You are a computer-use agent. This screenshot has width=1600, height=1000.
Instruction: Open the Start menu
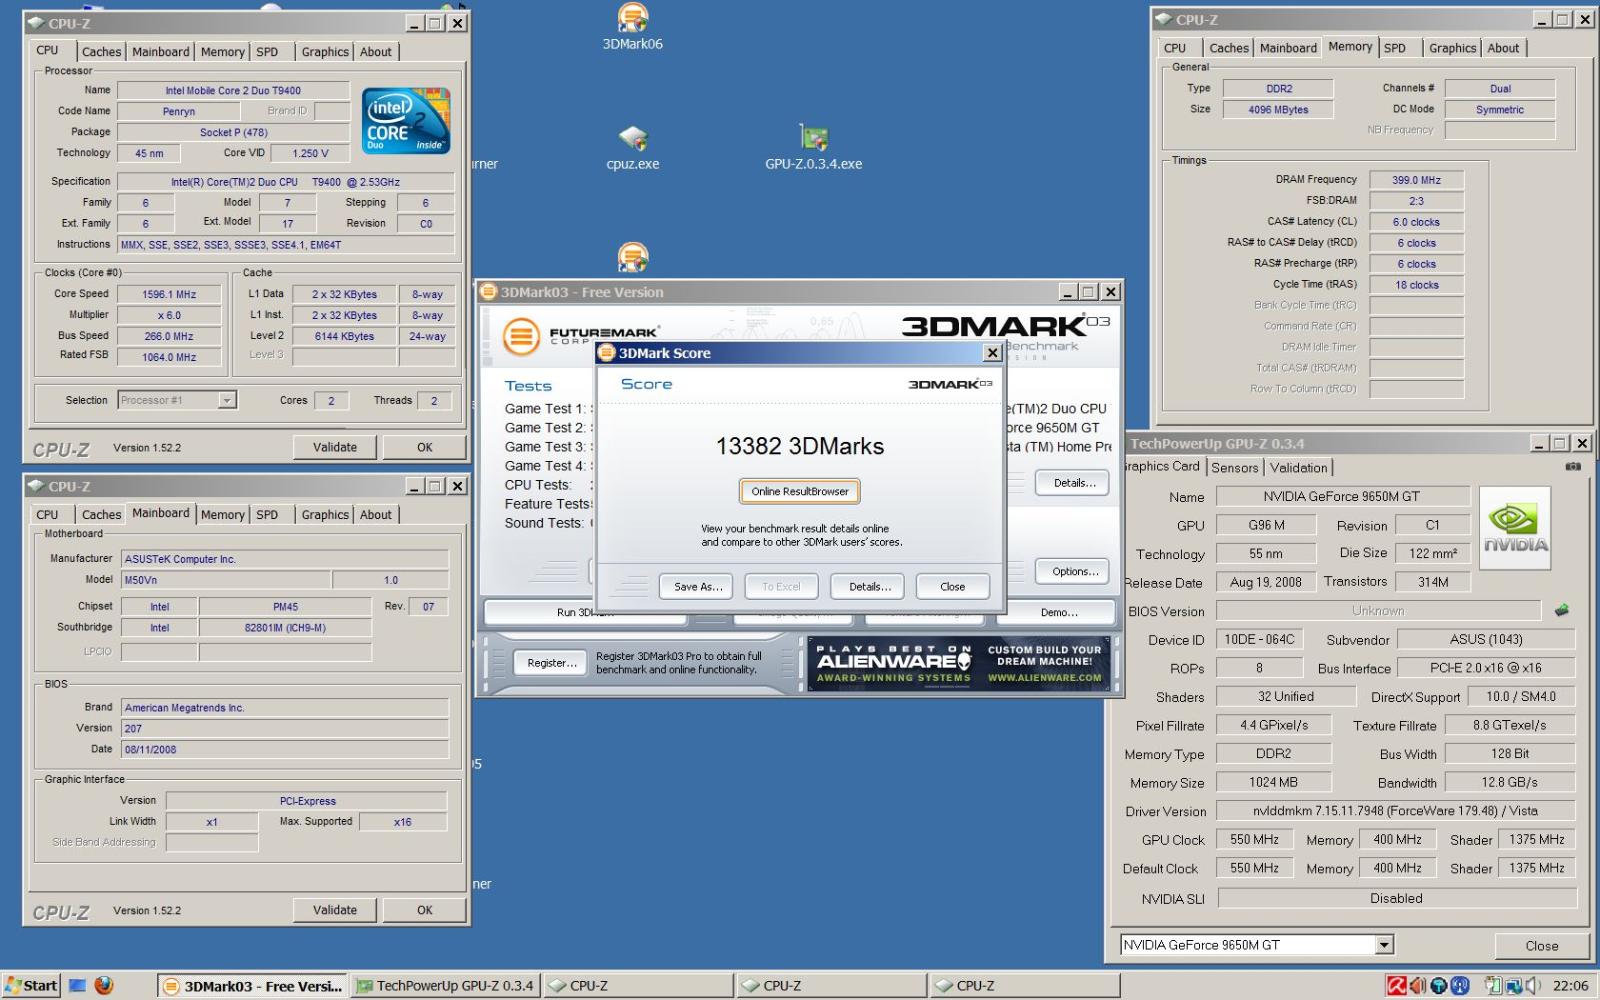coord(31,985)
